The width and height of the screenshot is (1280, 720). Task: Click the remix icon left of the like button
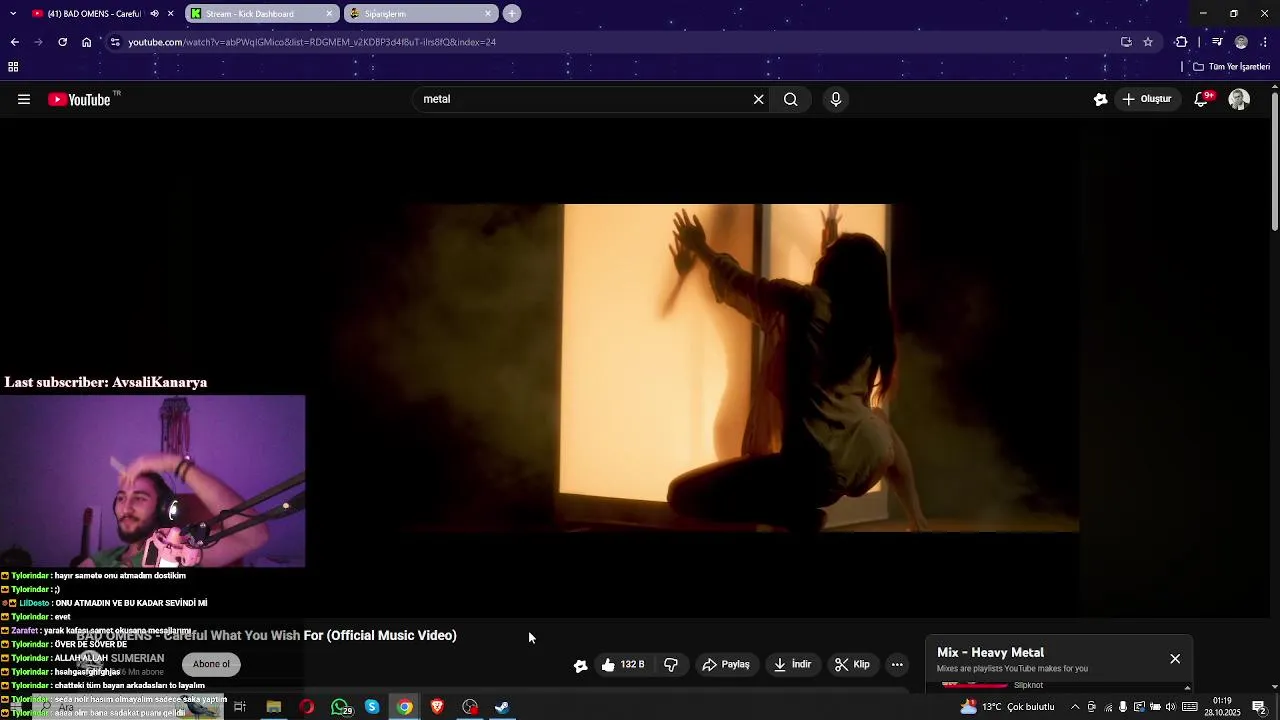pyautogui.click(x=581, y=665)
